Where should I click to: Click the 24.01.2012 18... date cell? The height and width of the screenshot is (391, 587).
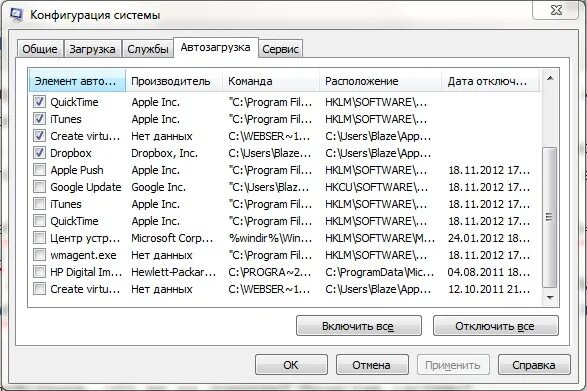coord(489,238)
